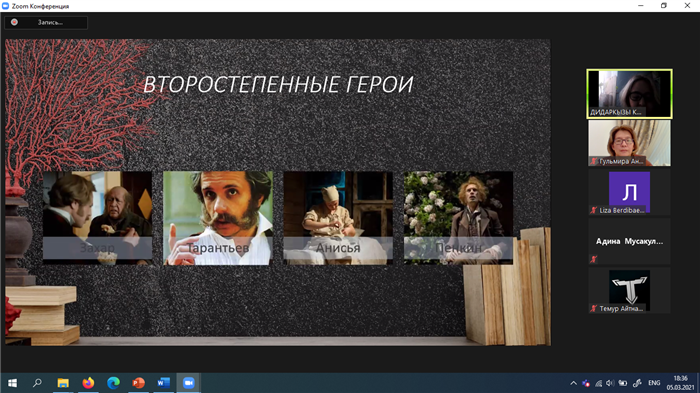
Task: Open the clock showing 18:36
Action: click(x=680, y=383)
